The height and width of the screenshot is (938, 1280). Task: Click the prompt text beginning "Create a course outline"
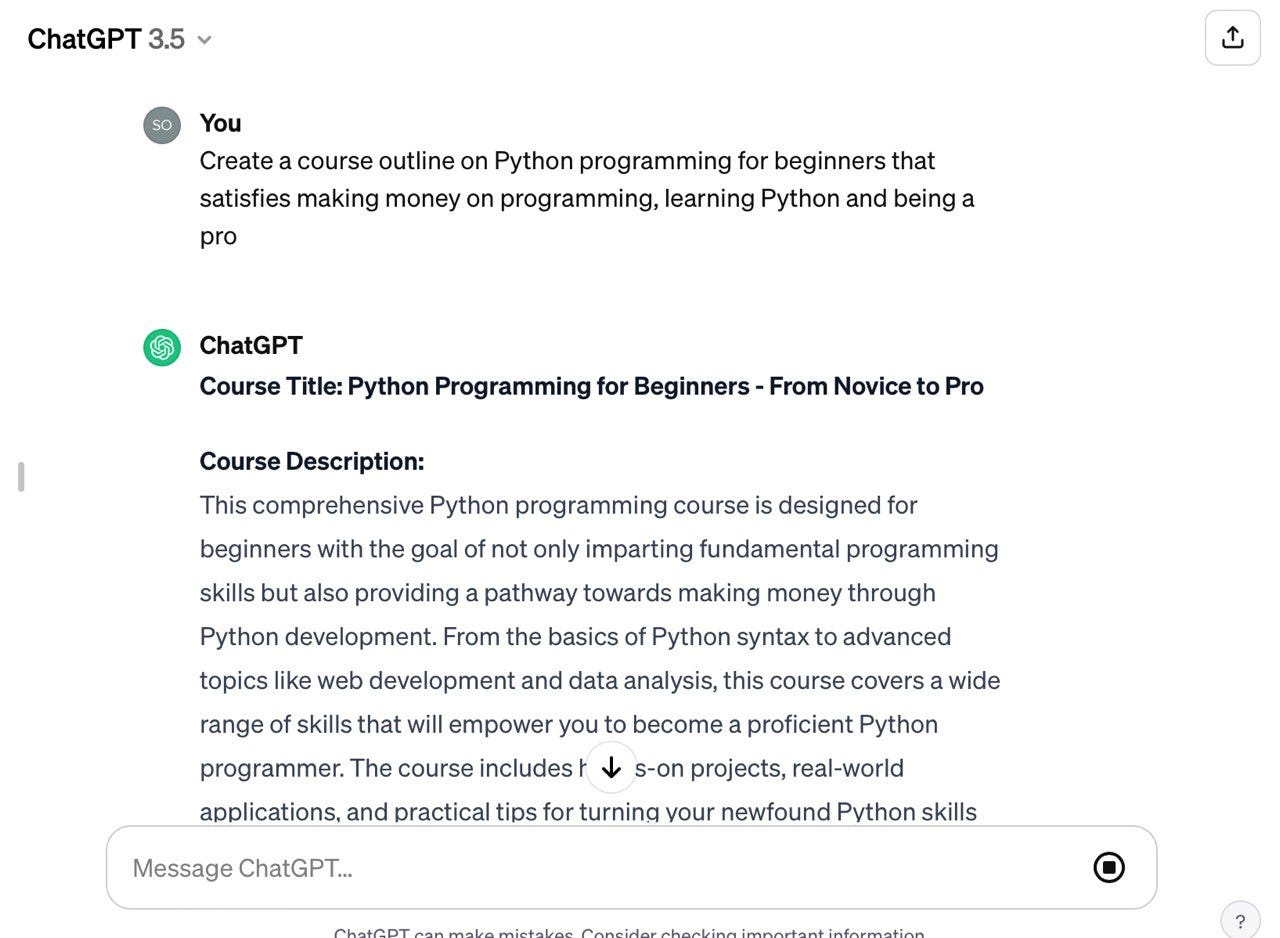pyautogui.click(x=587, y=198)
